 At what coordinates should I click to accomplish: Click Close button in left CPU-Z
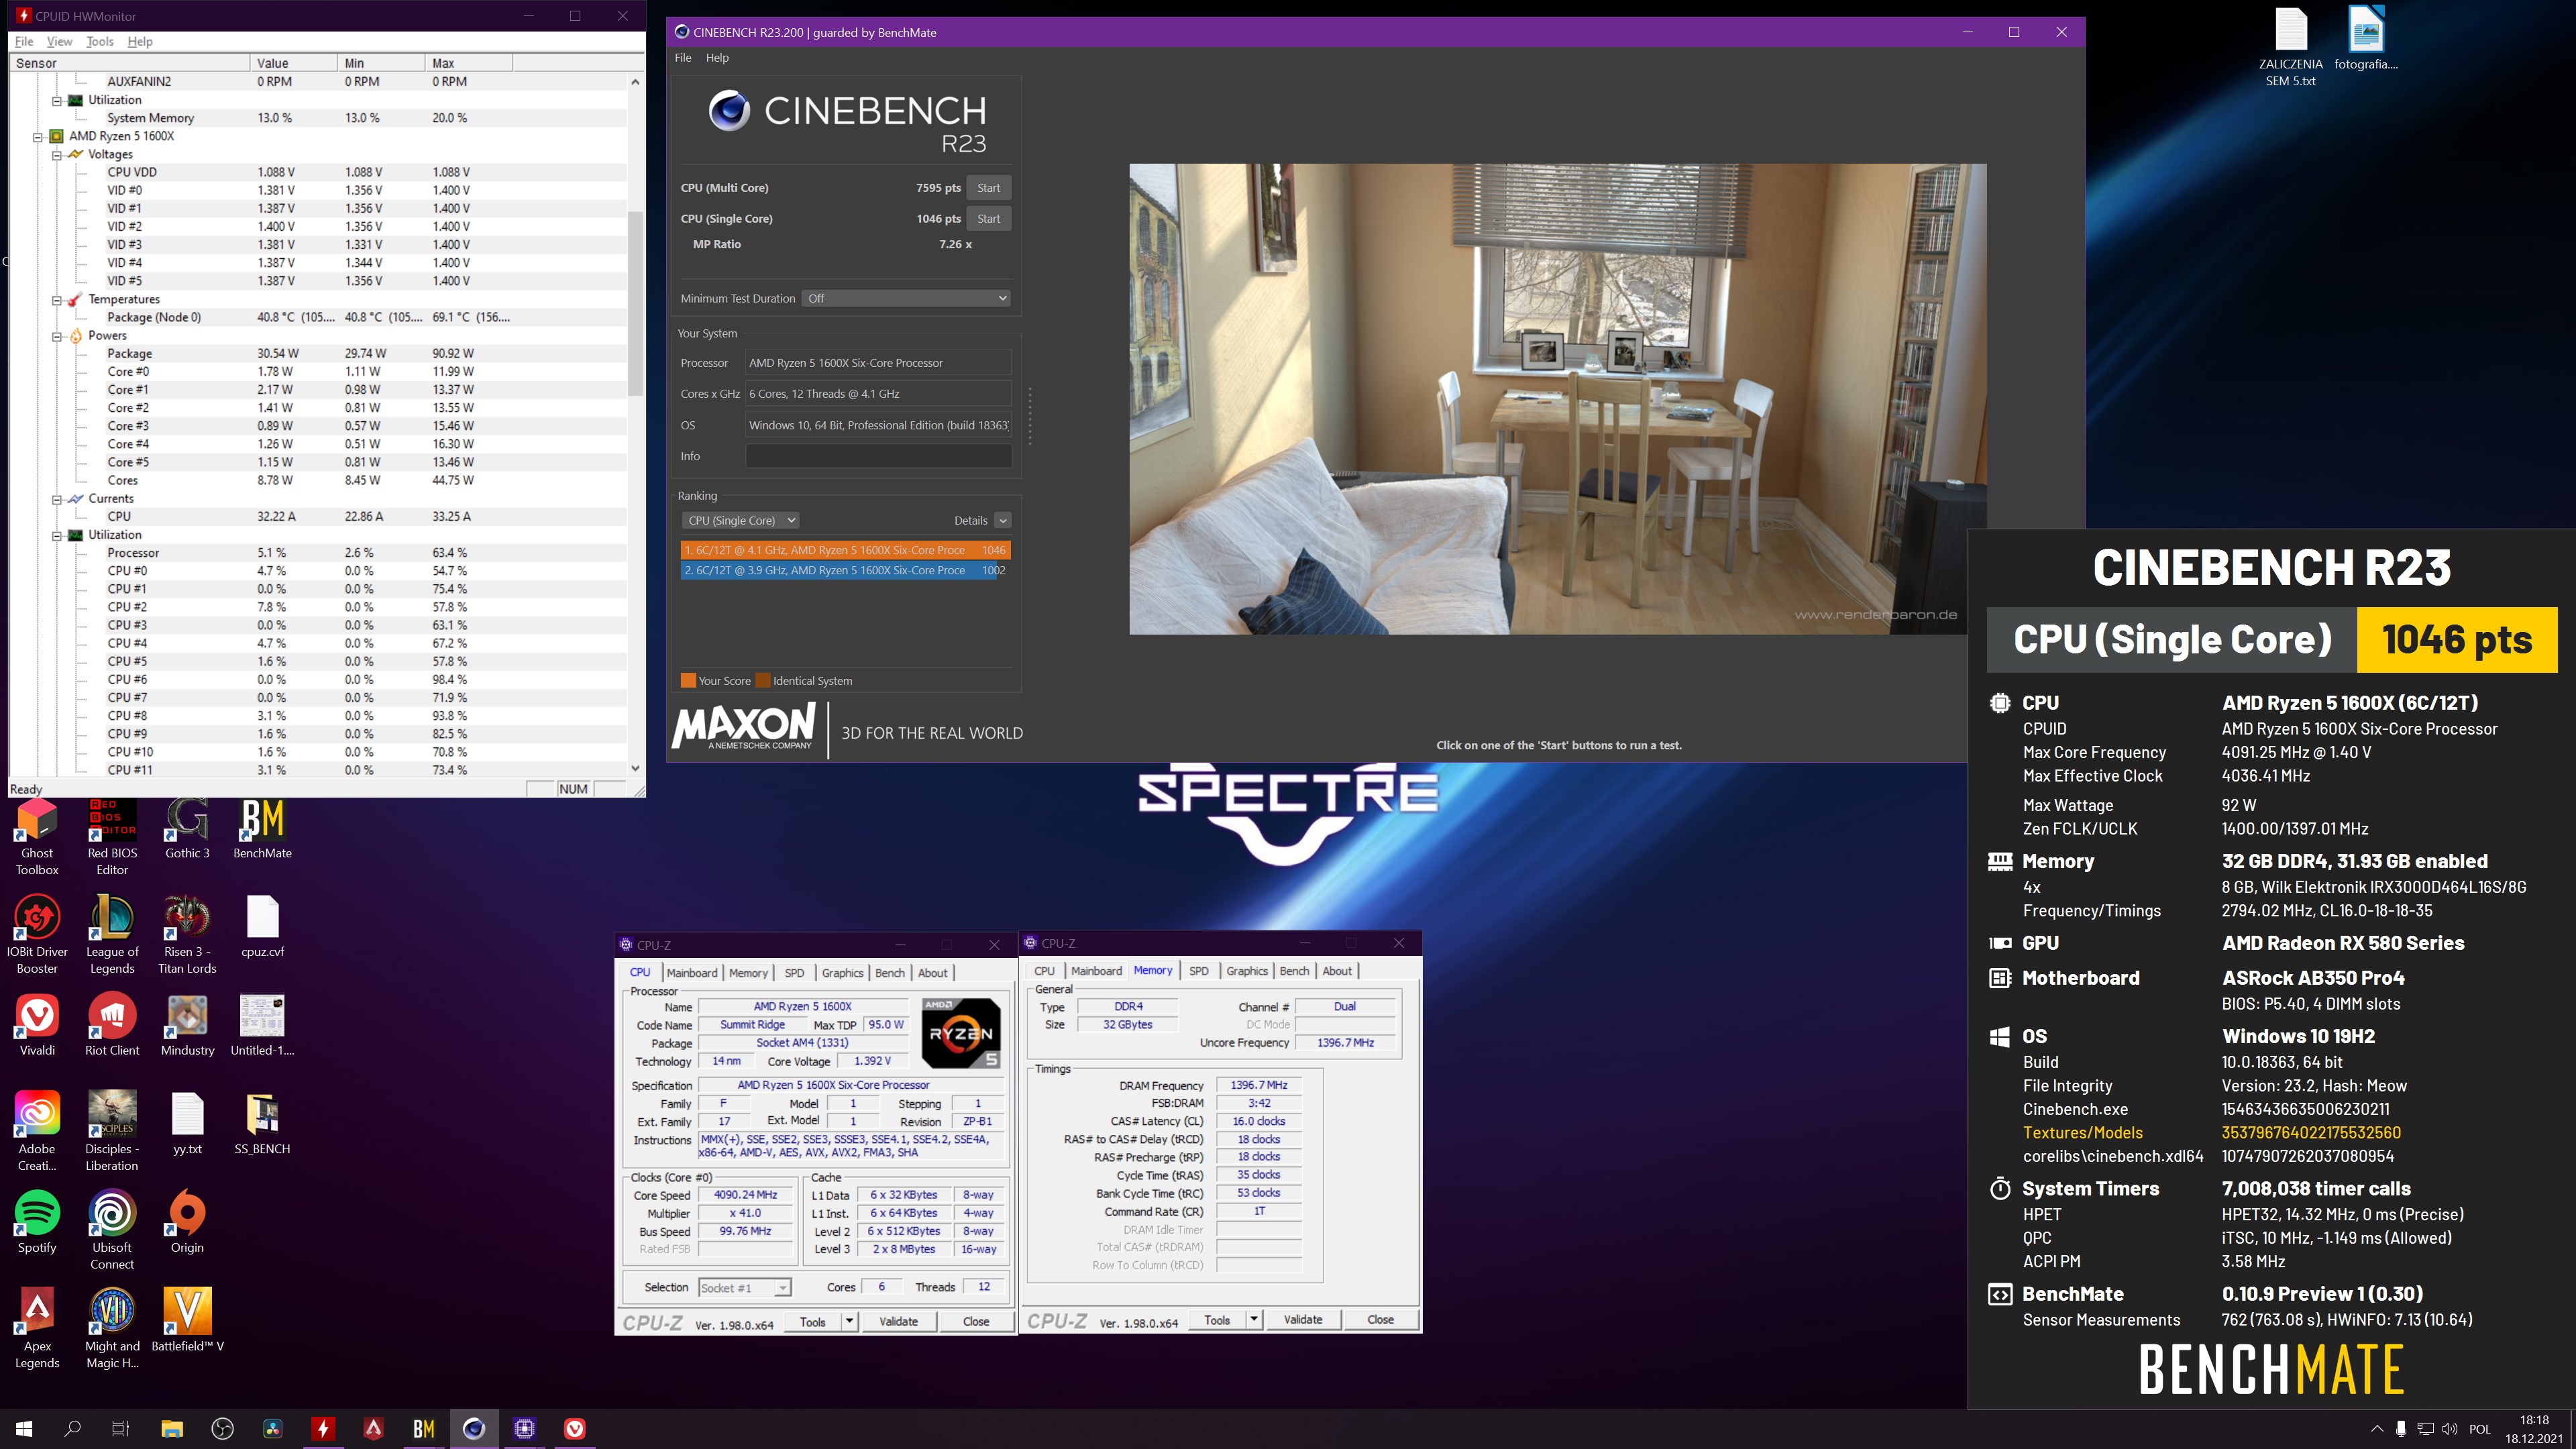tap(976, 1321)
